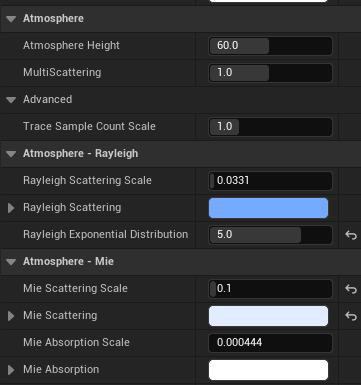Expand the Mie Scattering color property
Image resolution: width=361 pixels, height=385 pixels.
(x=11, y=316)
